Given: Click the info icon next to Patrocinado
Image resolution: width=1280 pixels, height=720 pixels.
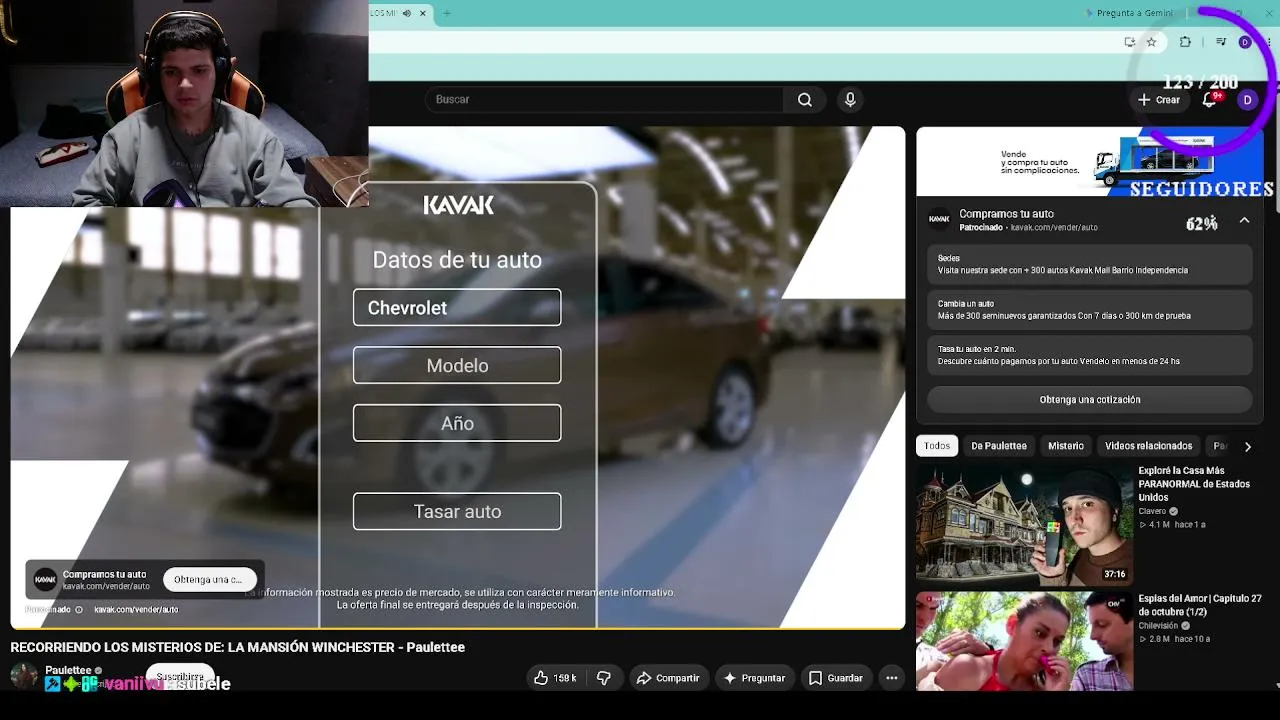Looking at the screenshot, I should (x=78, y=609).
